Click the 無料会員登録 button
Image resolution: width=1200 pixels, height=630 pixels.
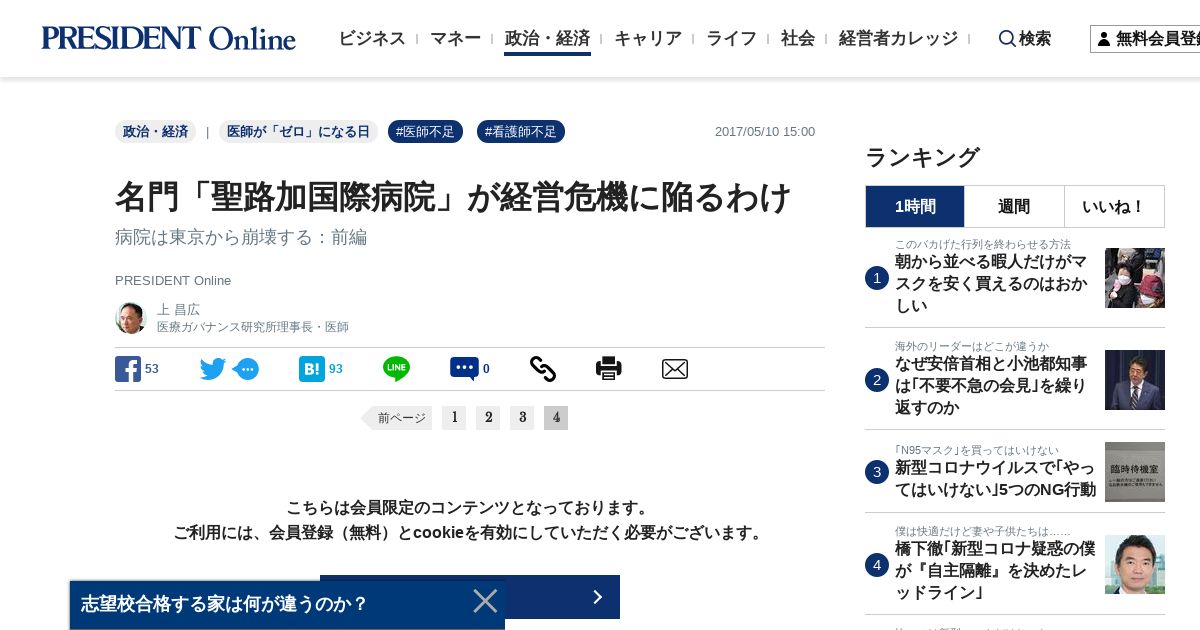point(1145,39)
